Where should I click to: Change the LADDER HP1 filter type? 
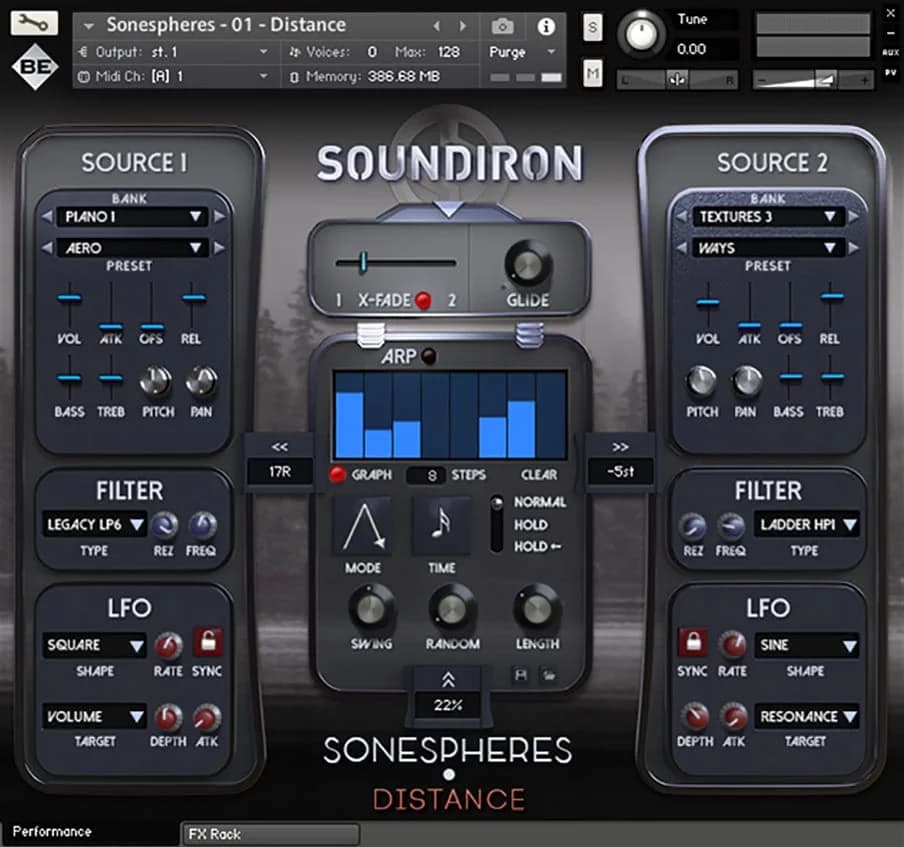tap(807, 524)
